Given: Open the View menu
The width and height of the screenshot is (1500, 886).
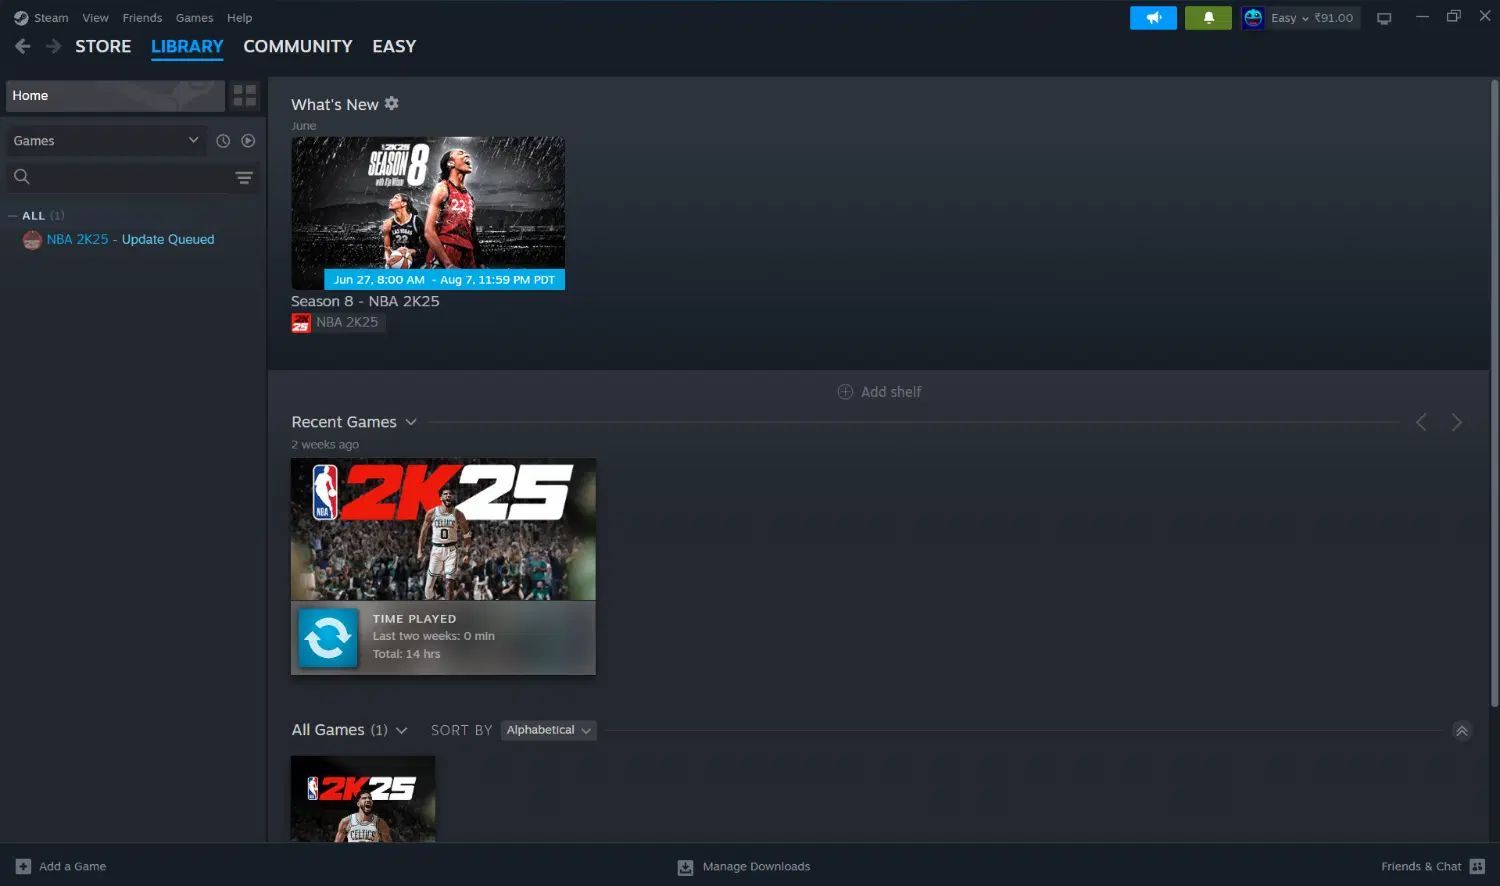Looking at the screenshot, I should pyautogui.click(x=95, y=18).
